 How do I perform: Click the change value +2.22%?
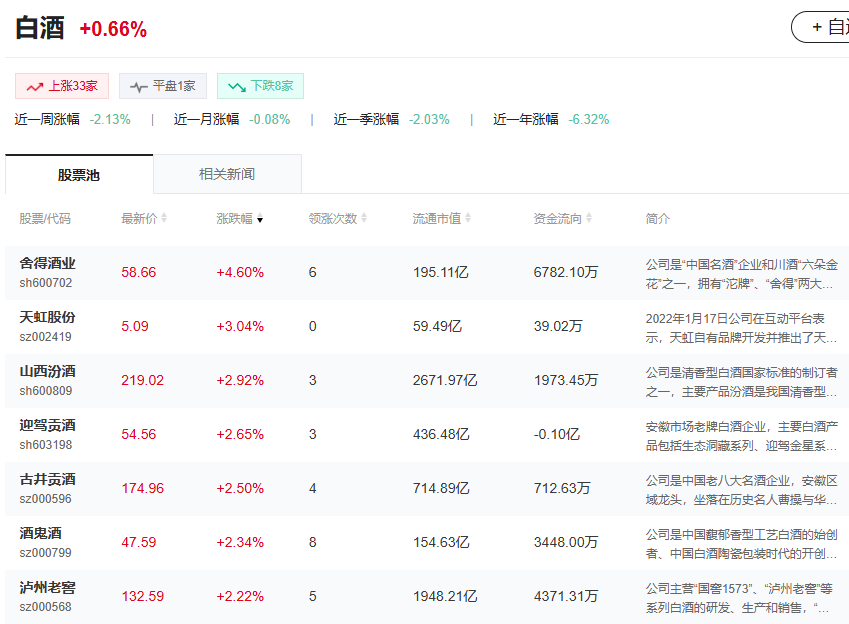pos(240,596)
